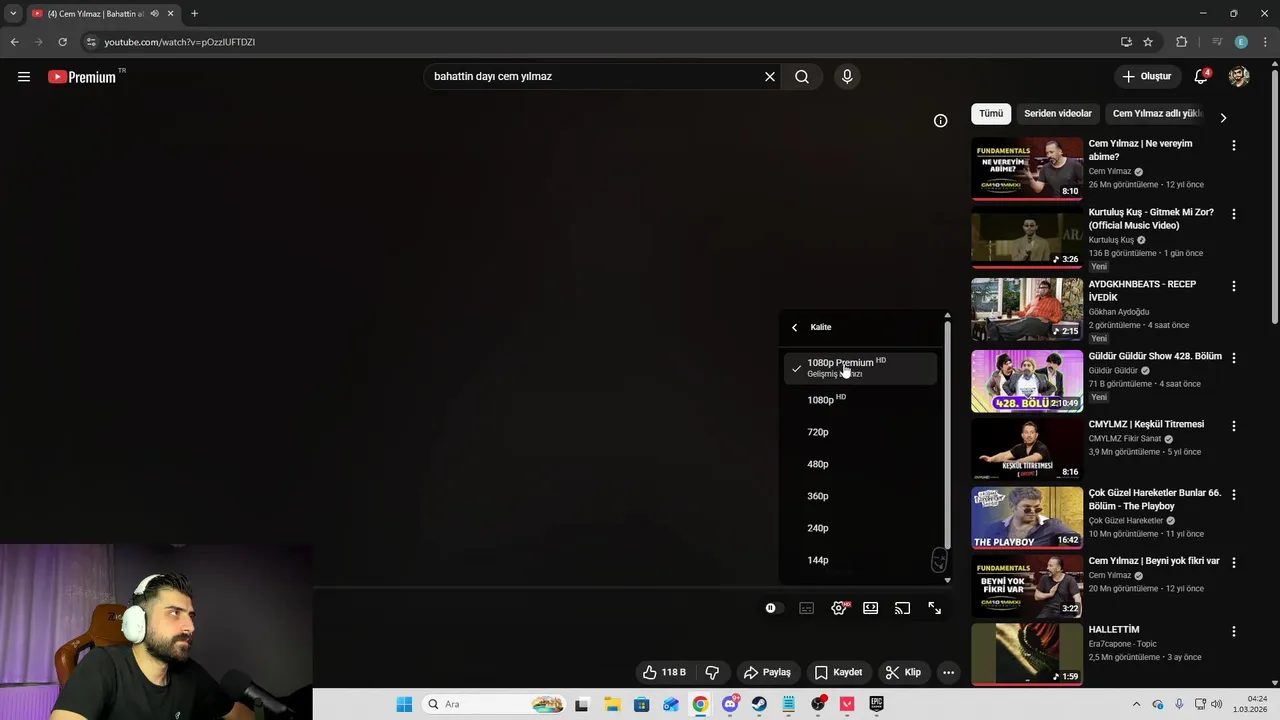The image size is (1280, 720).
Task: Go back from Kalite menu arrow
Action: tap(795, 327)
